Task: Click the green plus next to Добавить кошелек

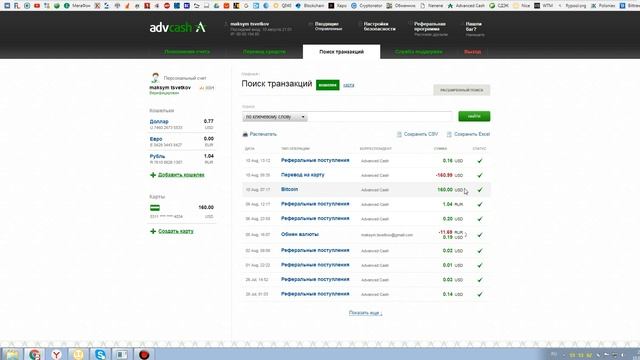Action: click(x=153, y=175)
